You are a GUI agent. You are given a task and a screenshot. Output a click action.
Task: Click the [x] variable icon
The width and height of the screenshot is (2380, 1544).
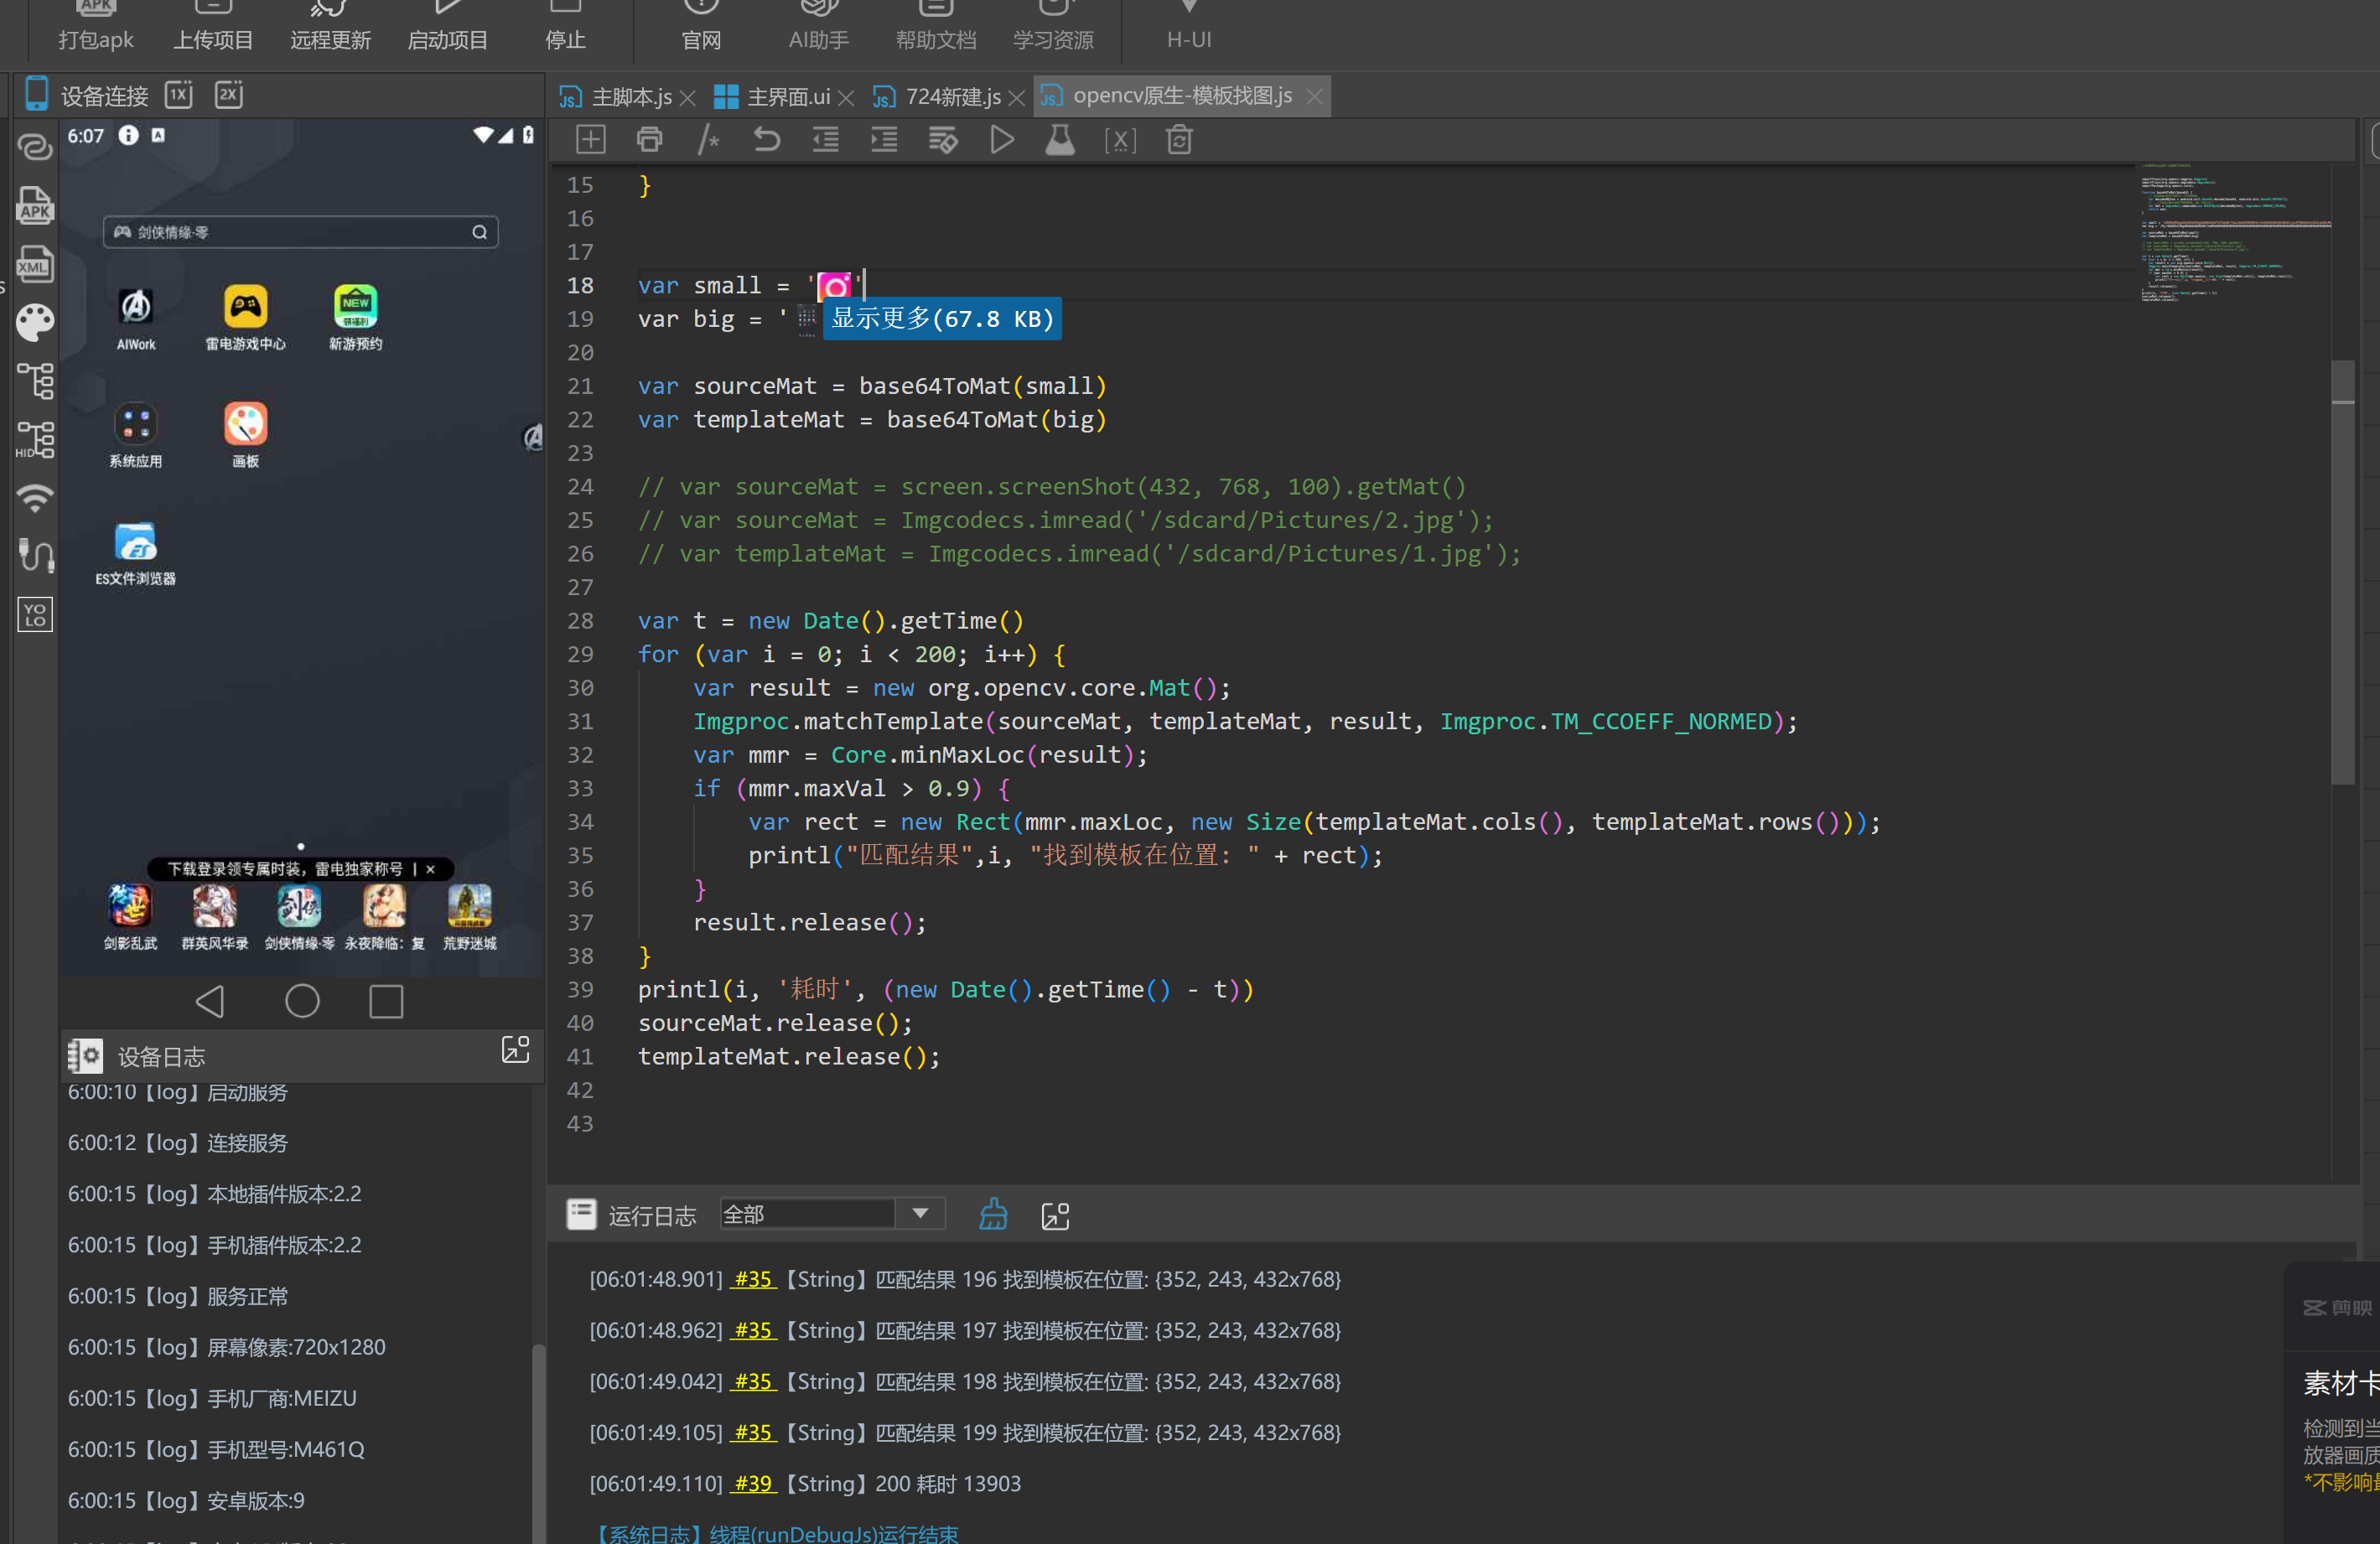click(x=1120, y=141)
